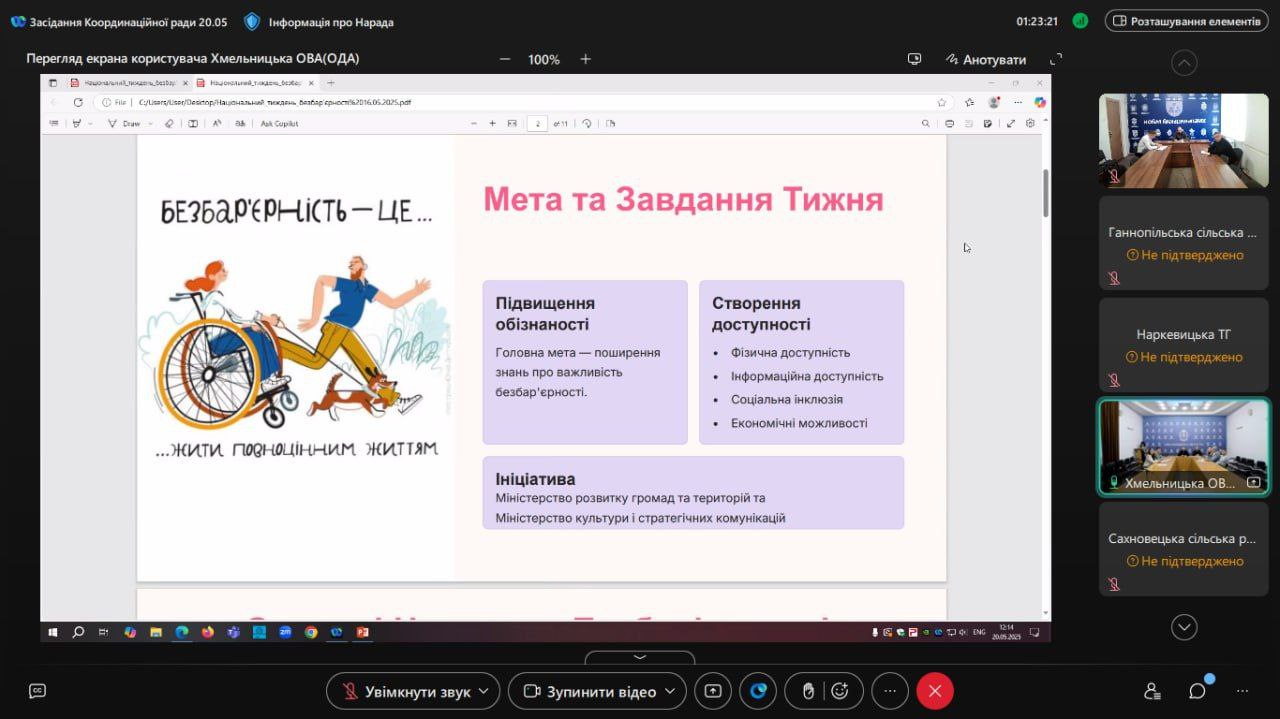The height and width of the screenshot is (719, 1280).
Task: Turn off camera with Зупинити відео
Action: 590,691
